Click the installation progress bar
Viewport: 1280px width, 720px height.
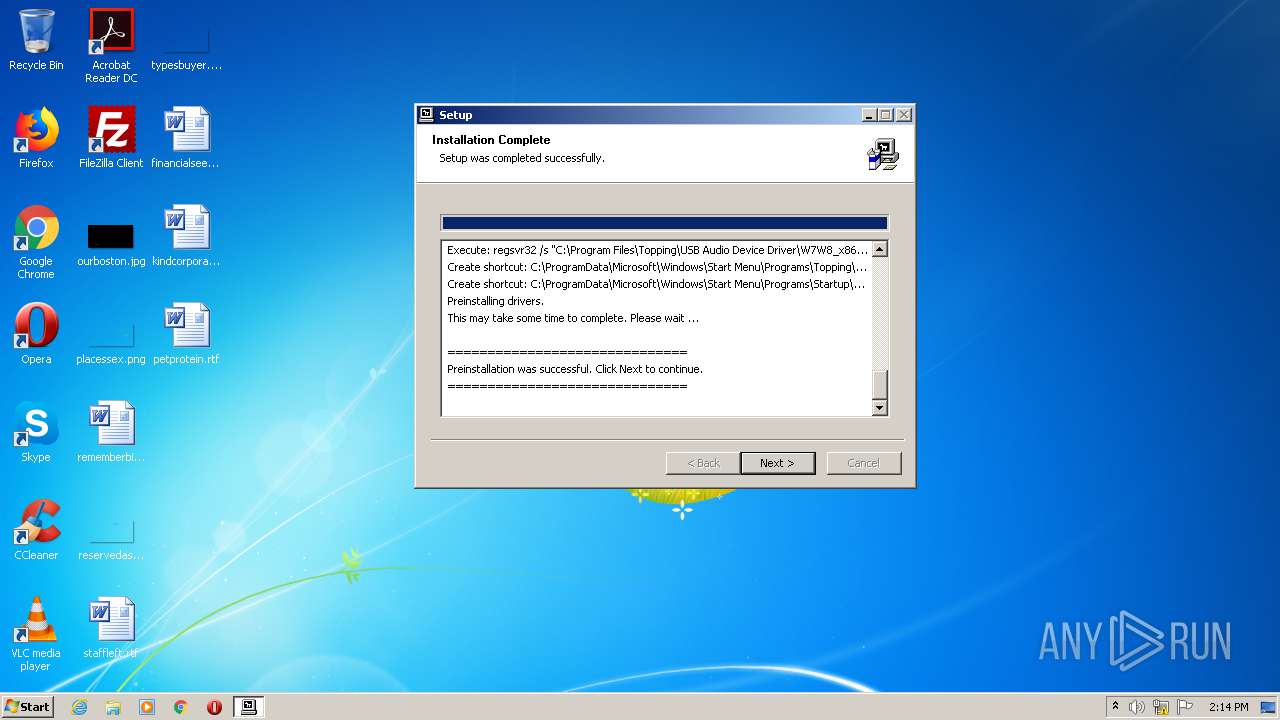664,223
